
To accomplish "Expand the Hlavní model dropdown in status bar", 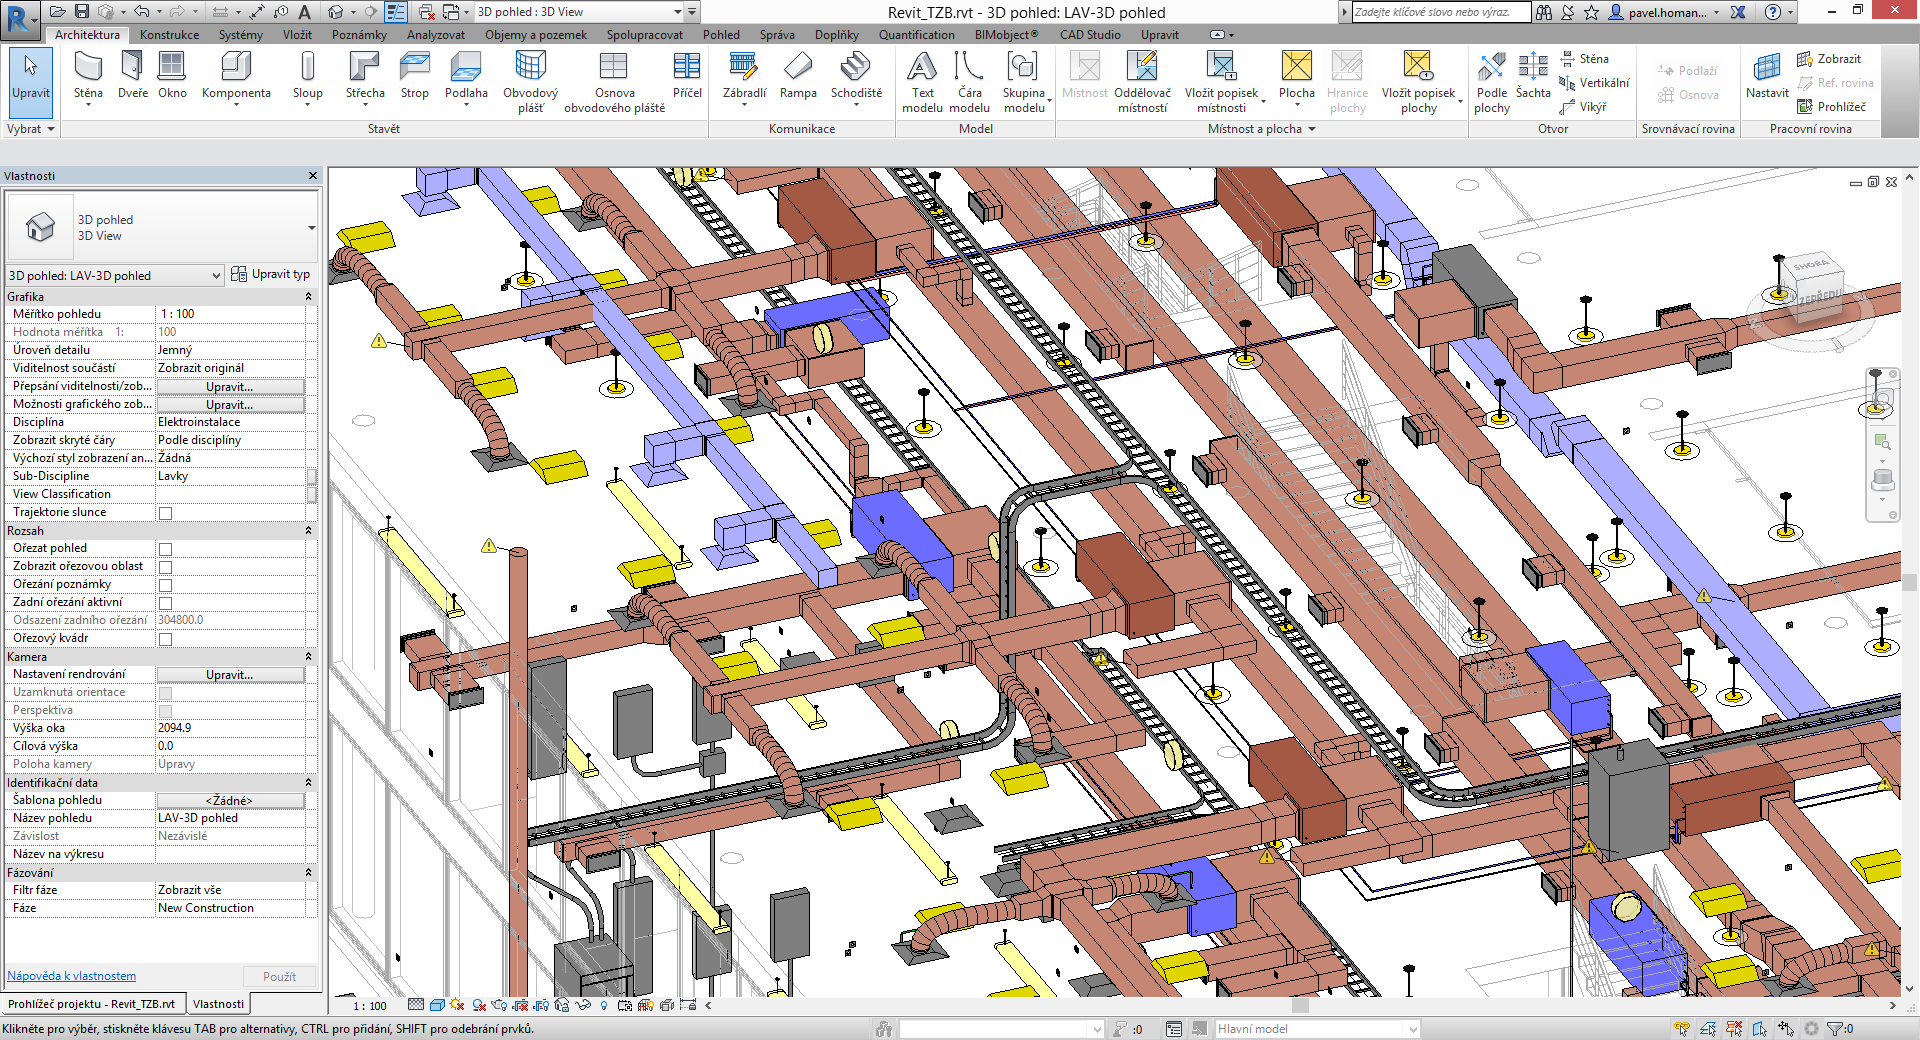I will pyautogui.click(x=1412, y=1029).
